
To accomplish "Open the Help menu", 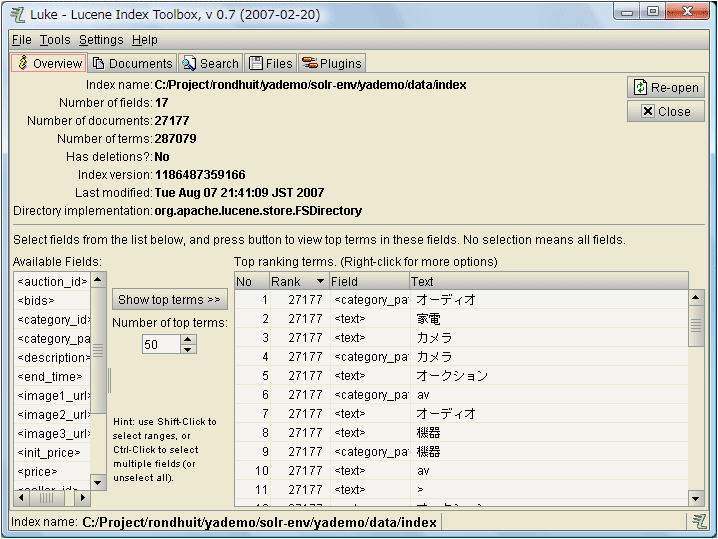I will coord(145,40).
